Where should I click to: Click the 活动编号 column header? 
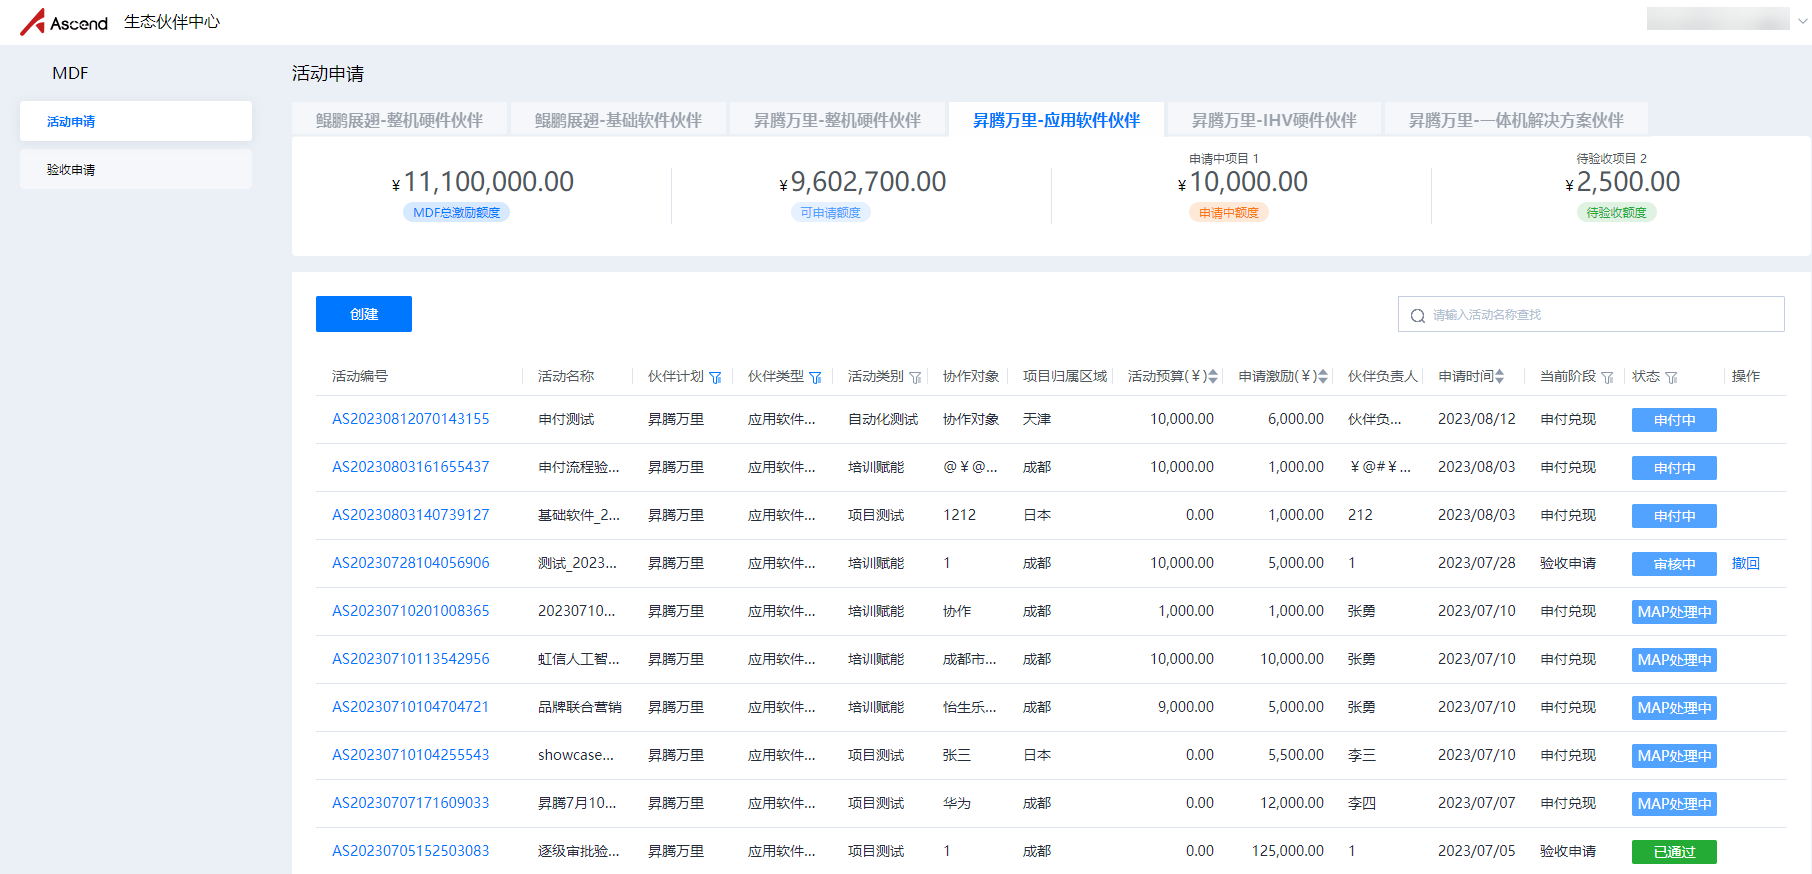[x=360, y=376]
